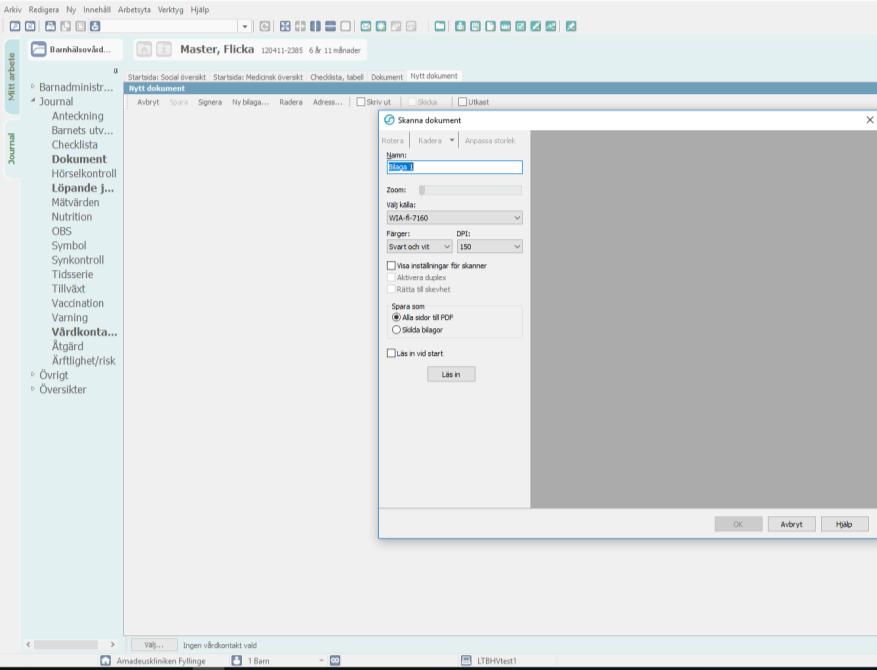Enable the Skriv ut checkbox
Screen dimensions: 877x670
pos(361,102)
